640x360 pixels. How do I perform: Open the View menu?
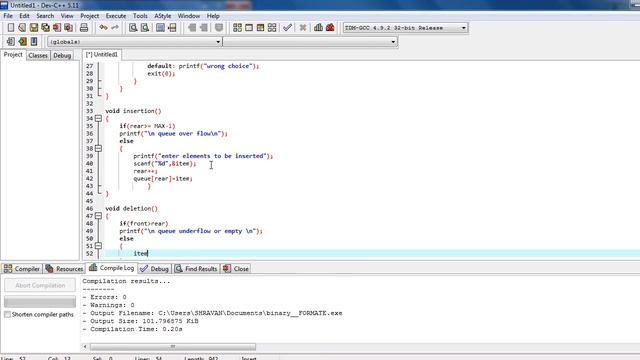click(x=67, y=16)
